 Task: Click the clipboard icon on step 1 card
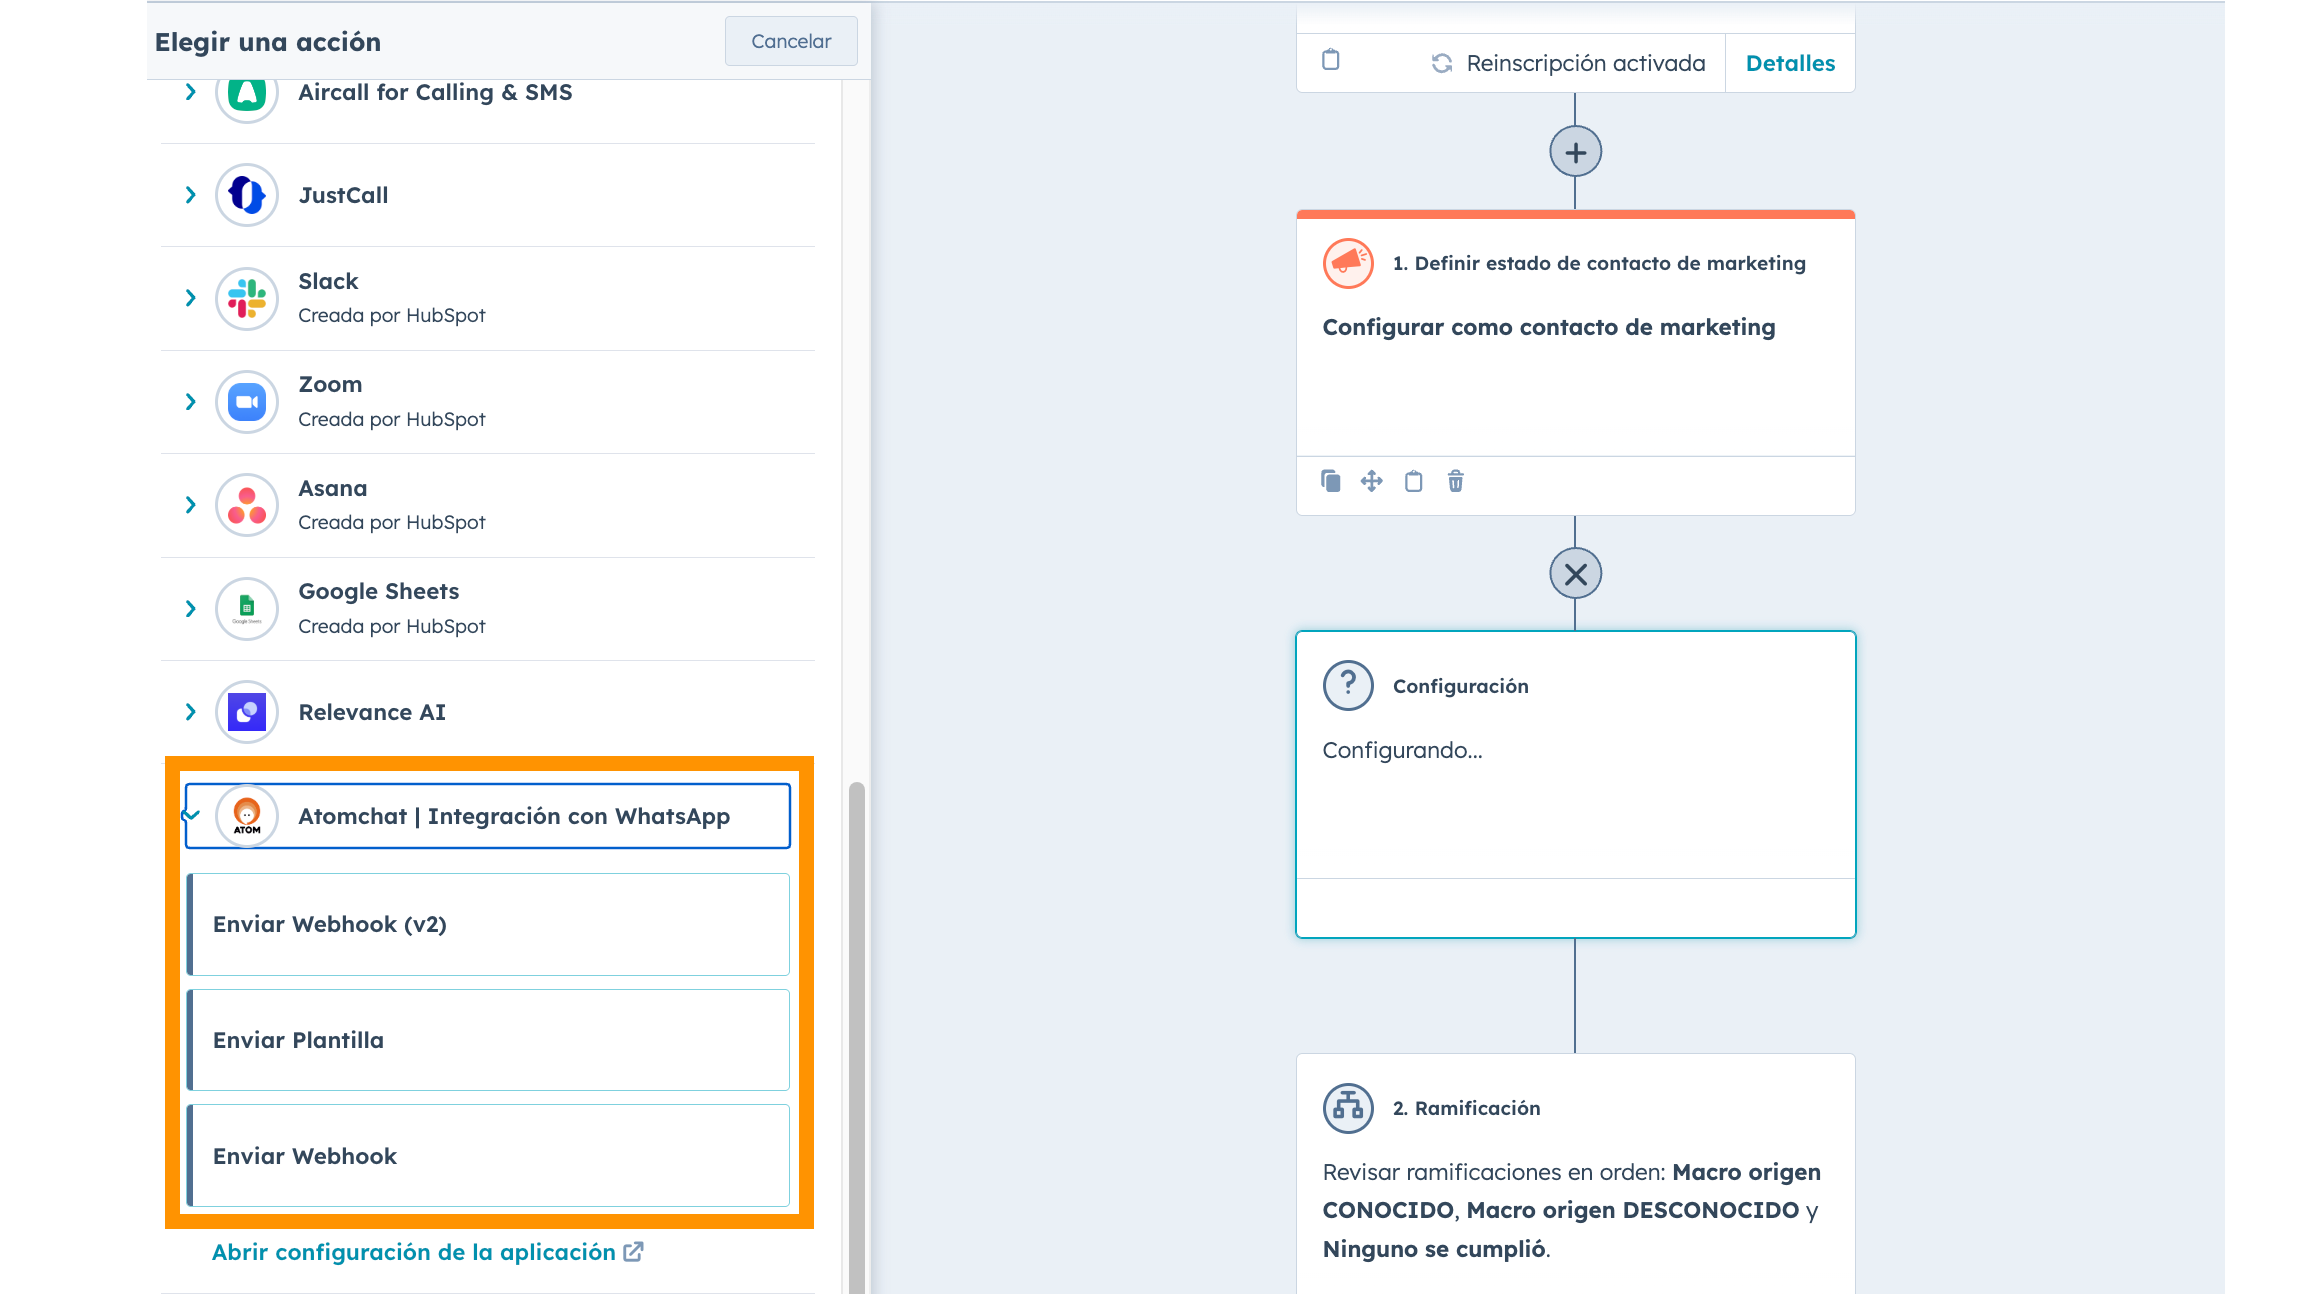point(1413,481)
